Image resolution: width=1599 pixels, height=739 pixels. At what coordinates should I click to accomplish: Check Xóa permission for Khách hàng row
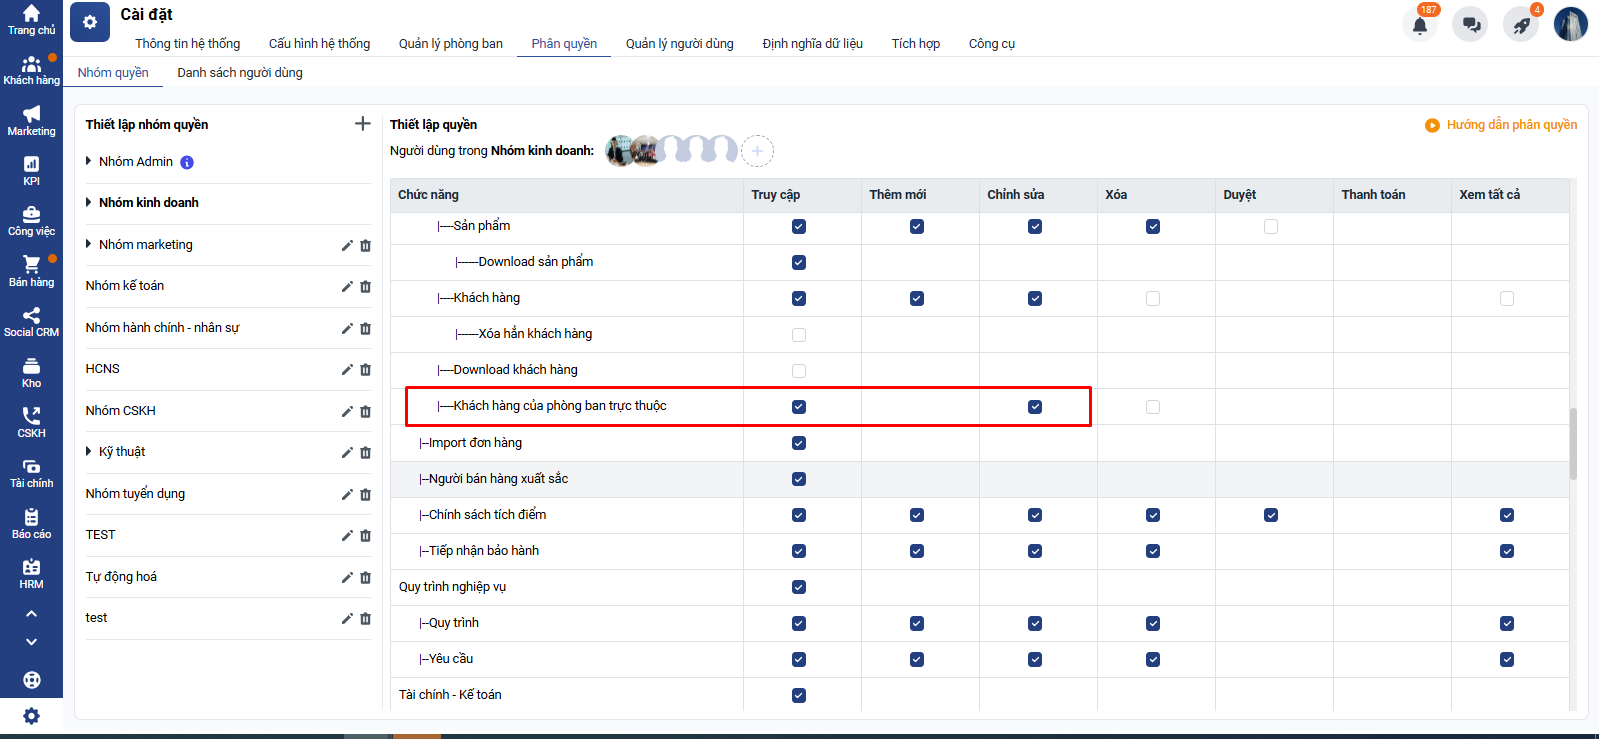tap(1153, 299)
